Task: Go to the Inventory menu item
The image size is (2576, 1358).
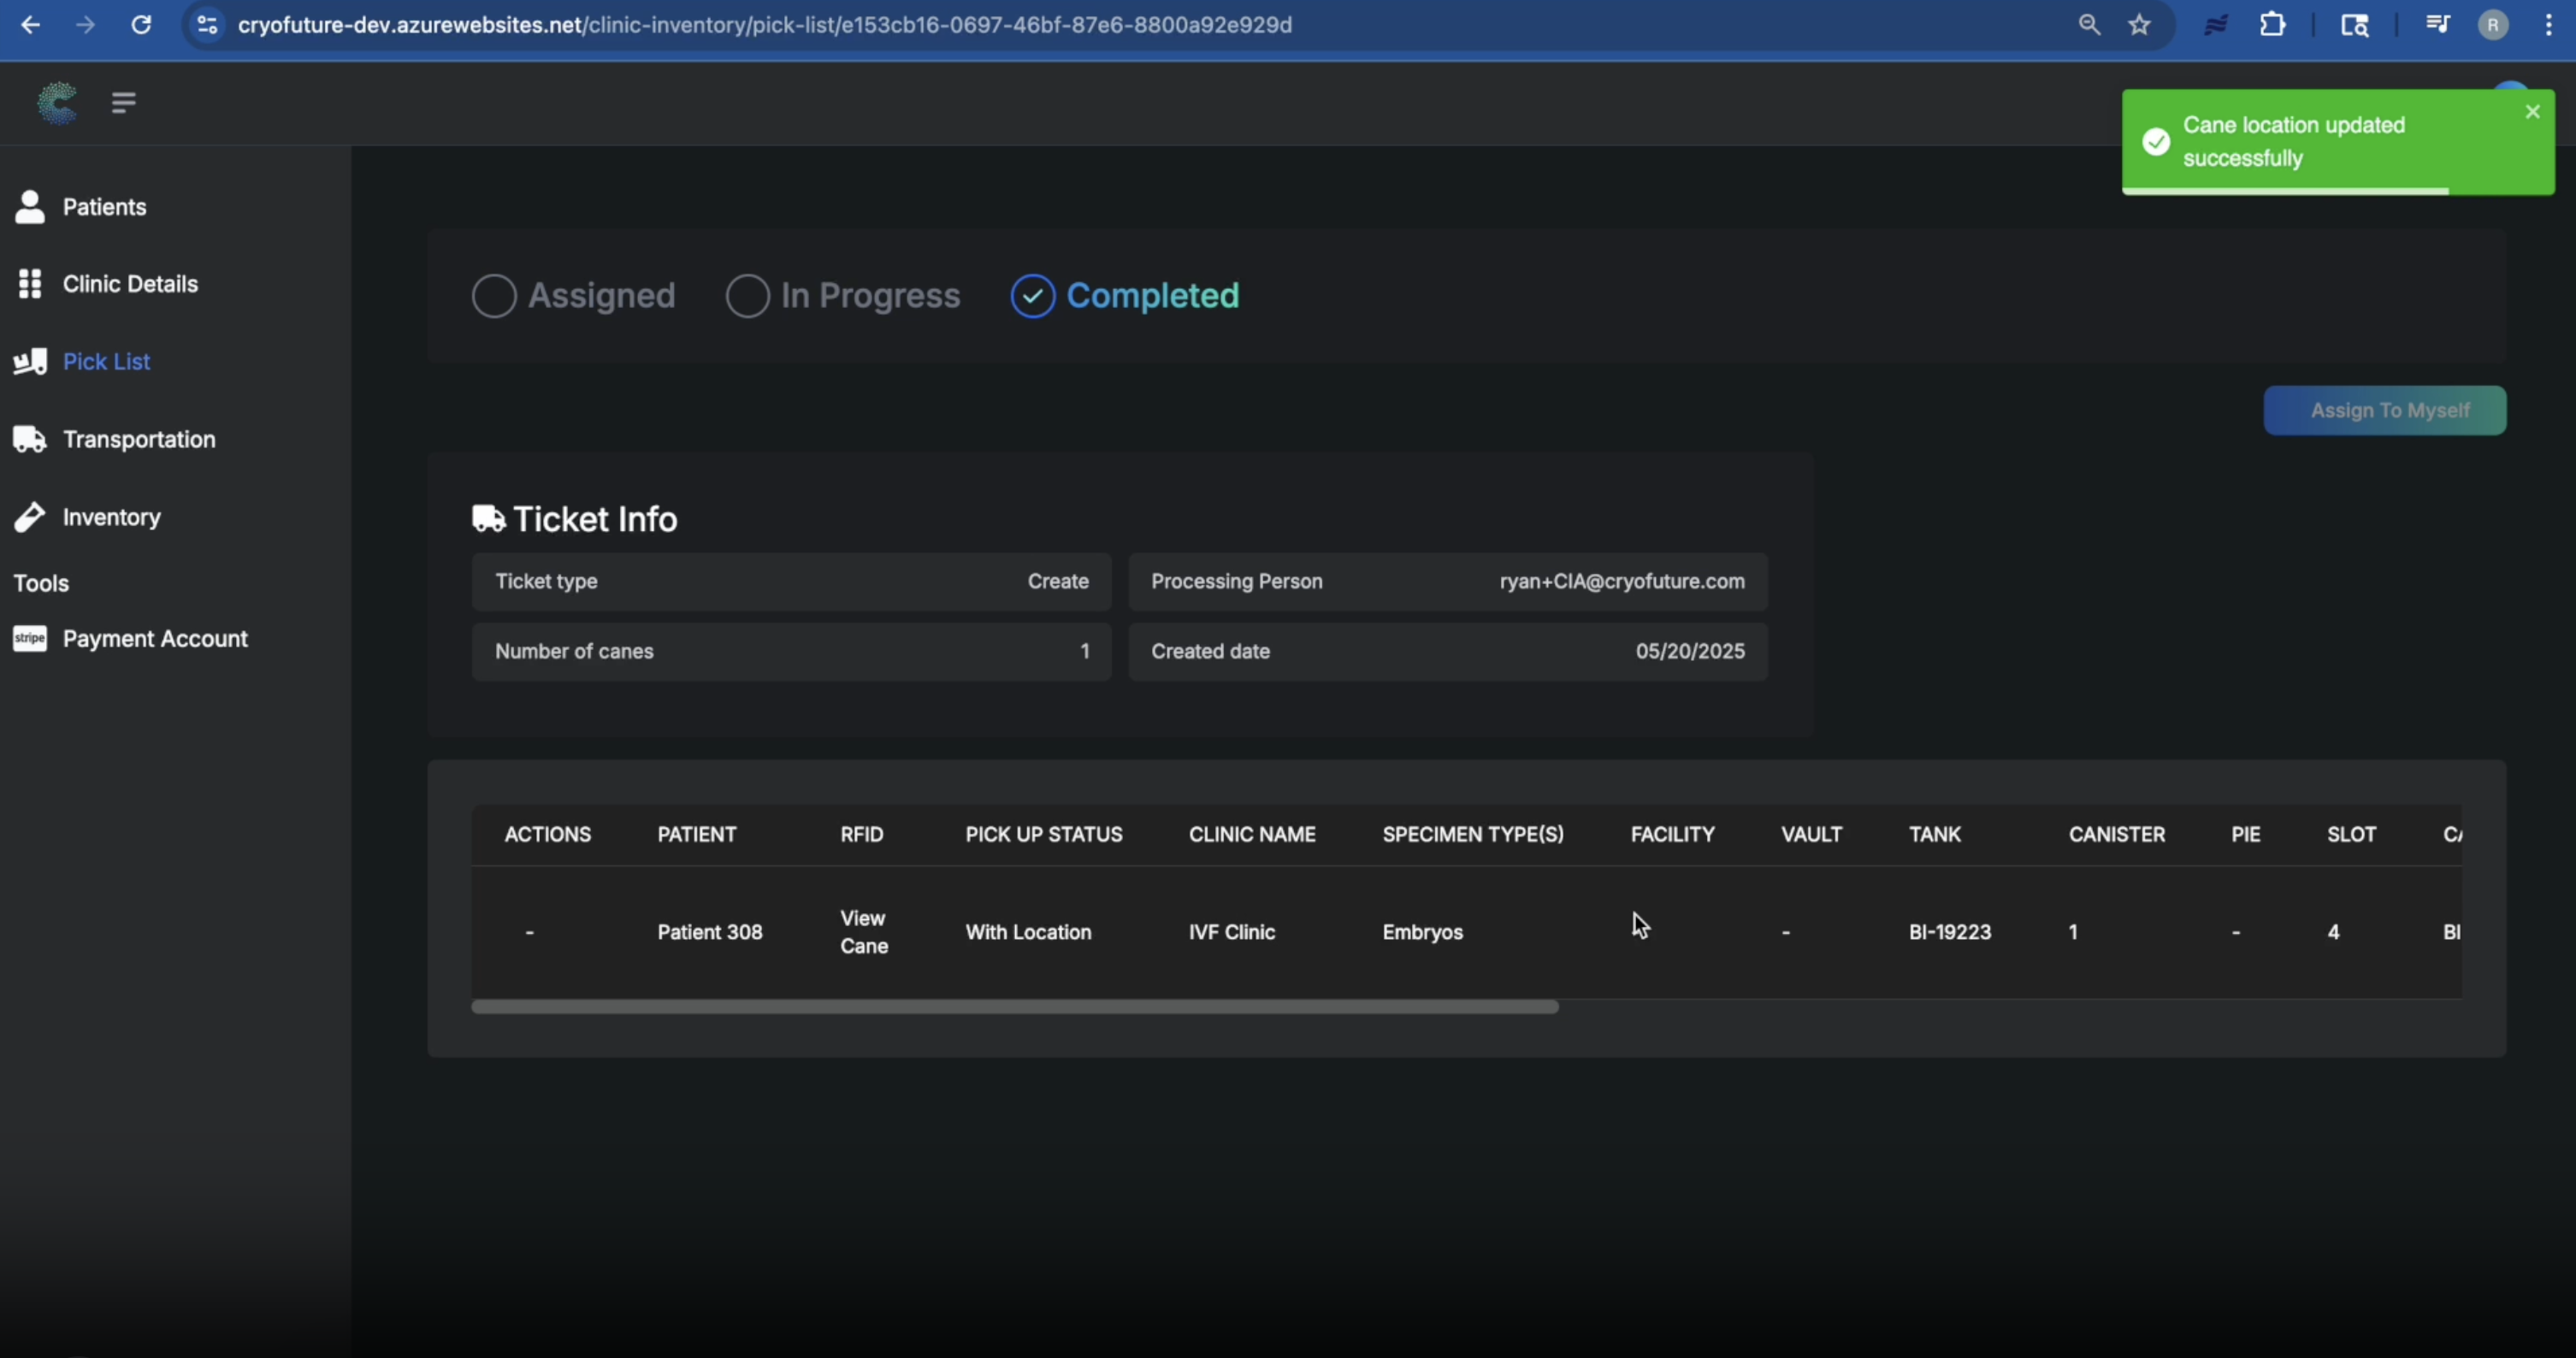Action: pyautogui.click(x=111, y=517)
